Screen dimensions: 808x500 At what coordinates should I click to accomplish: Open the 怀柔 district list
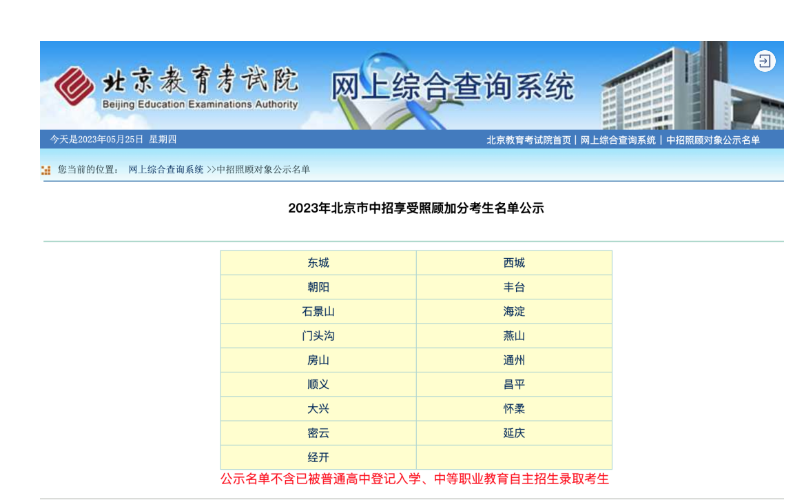514,409
